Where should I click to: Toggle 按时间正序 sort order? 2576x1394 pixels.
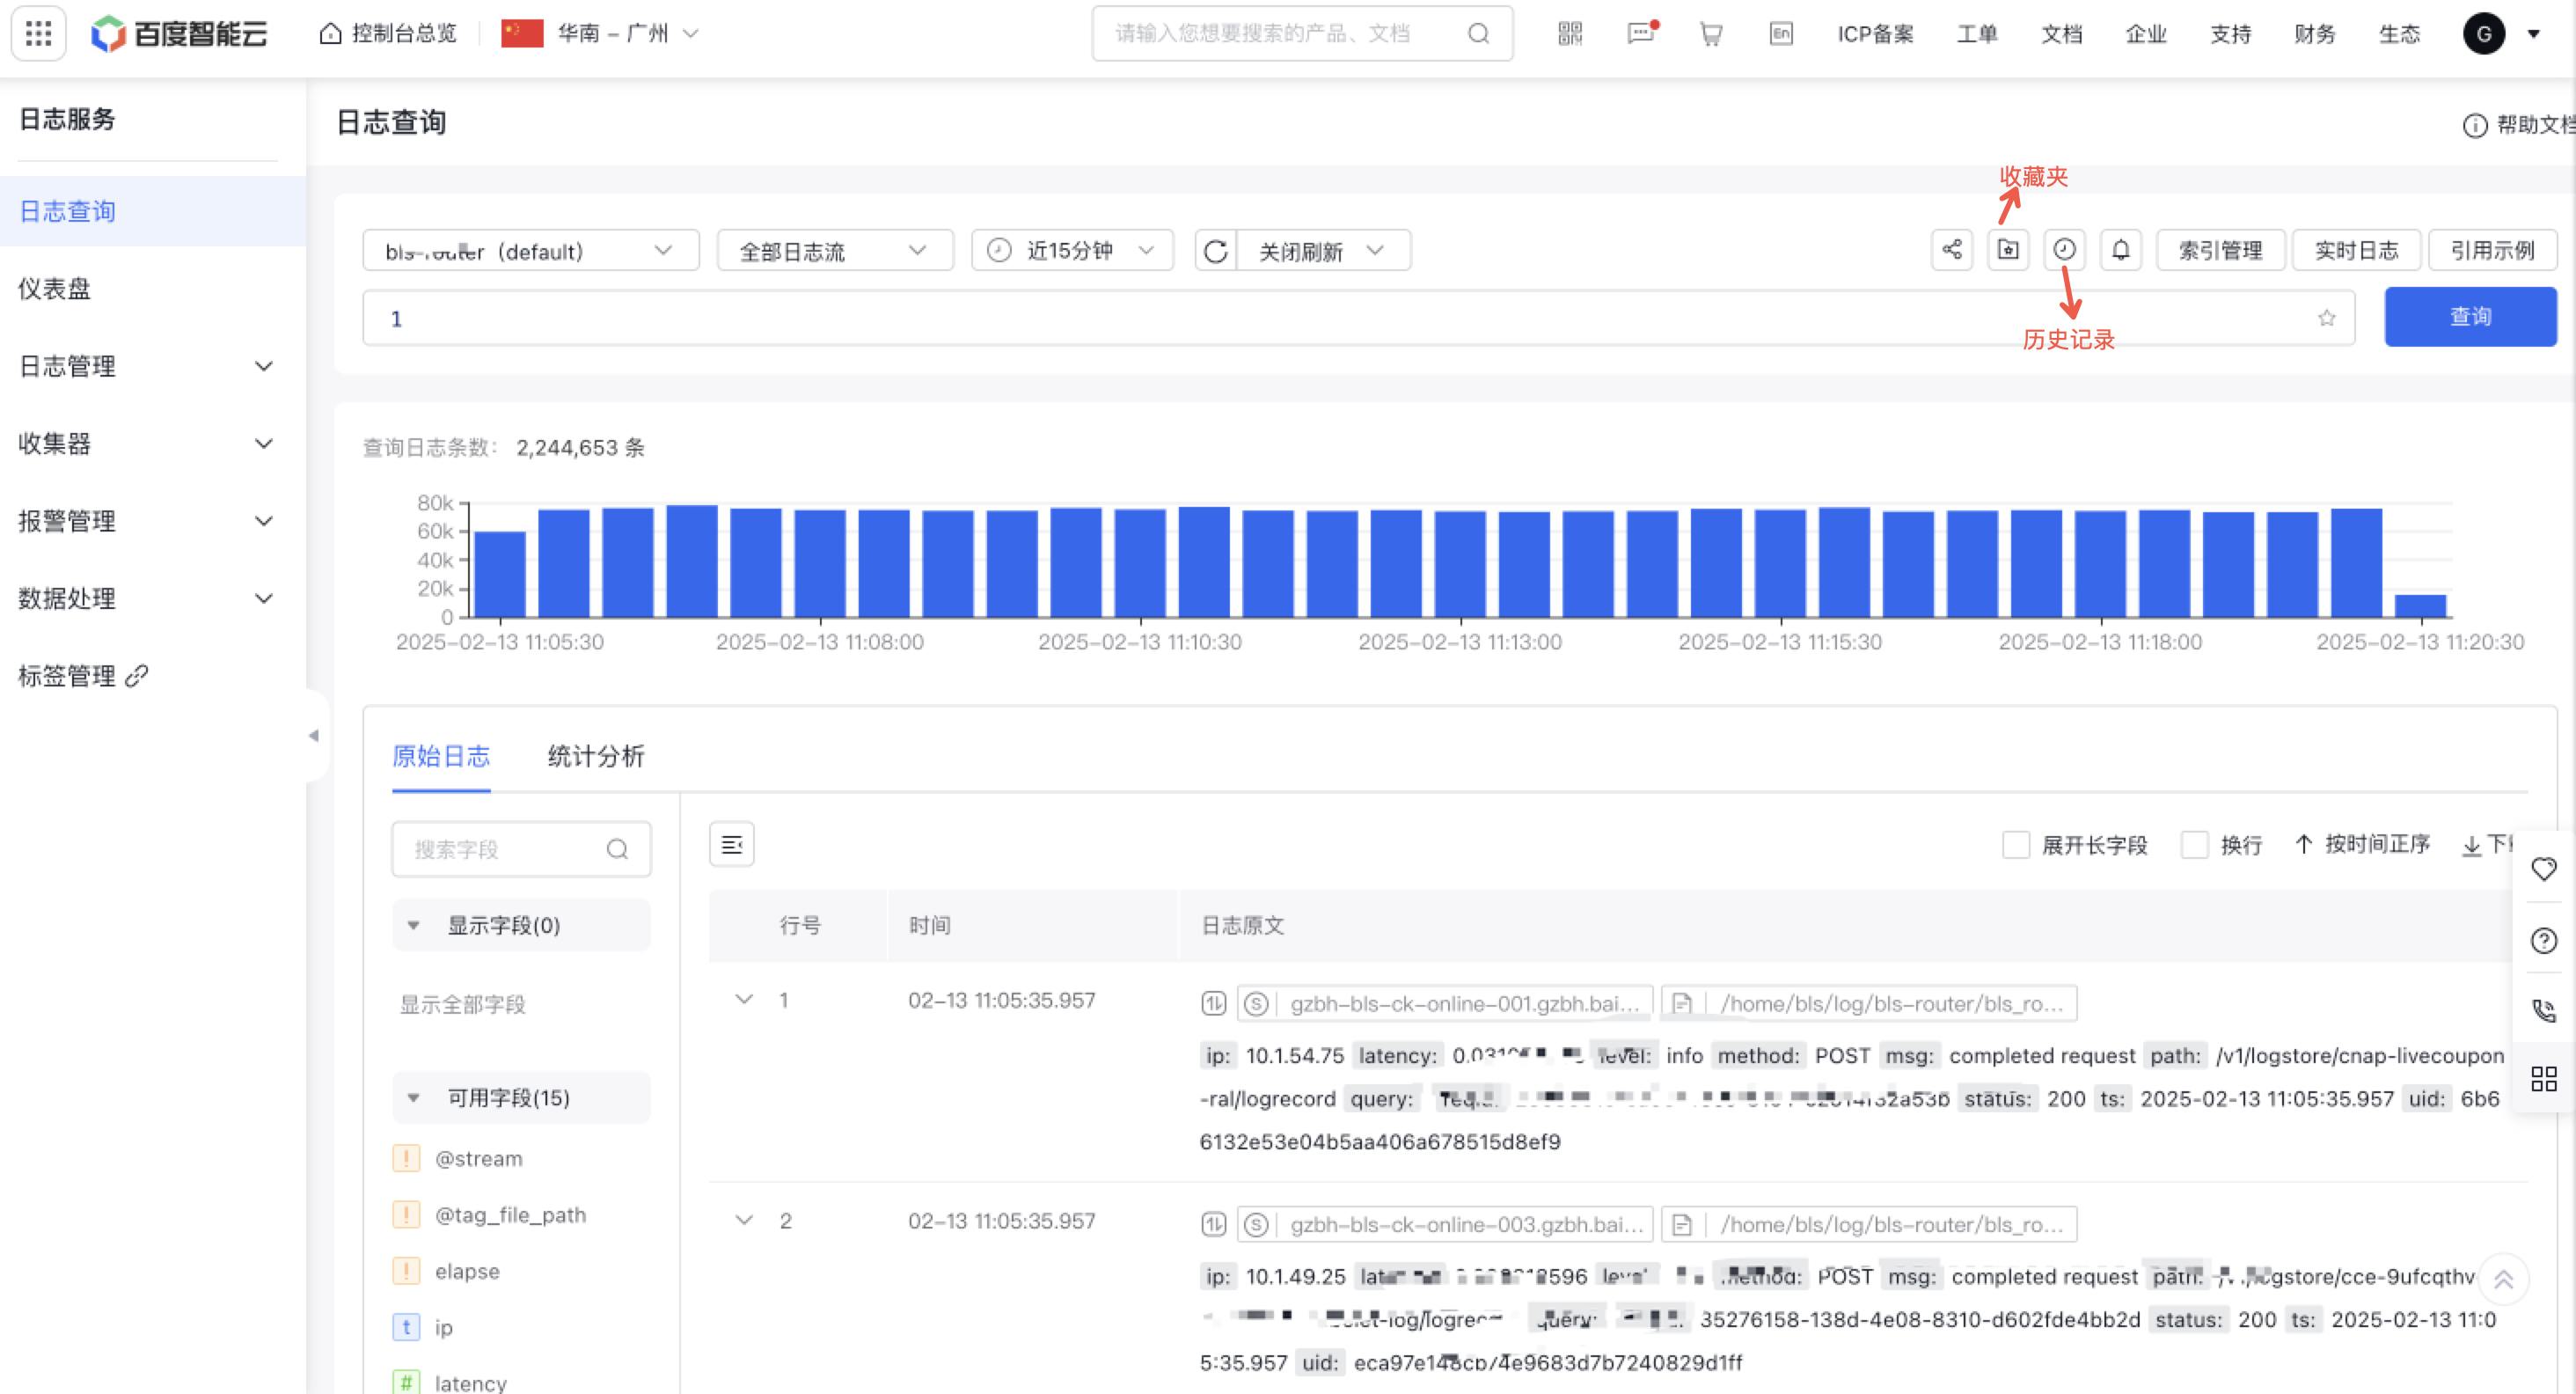coord(2363,845)
